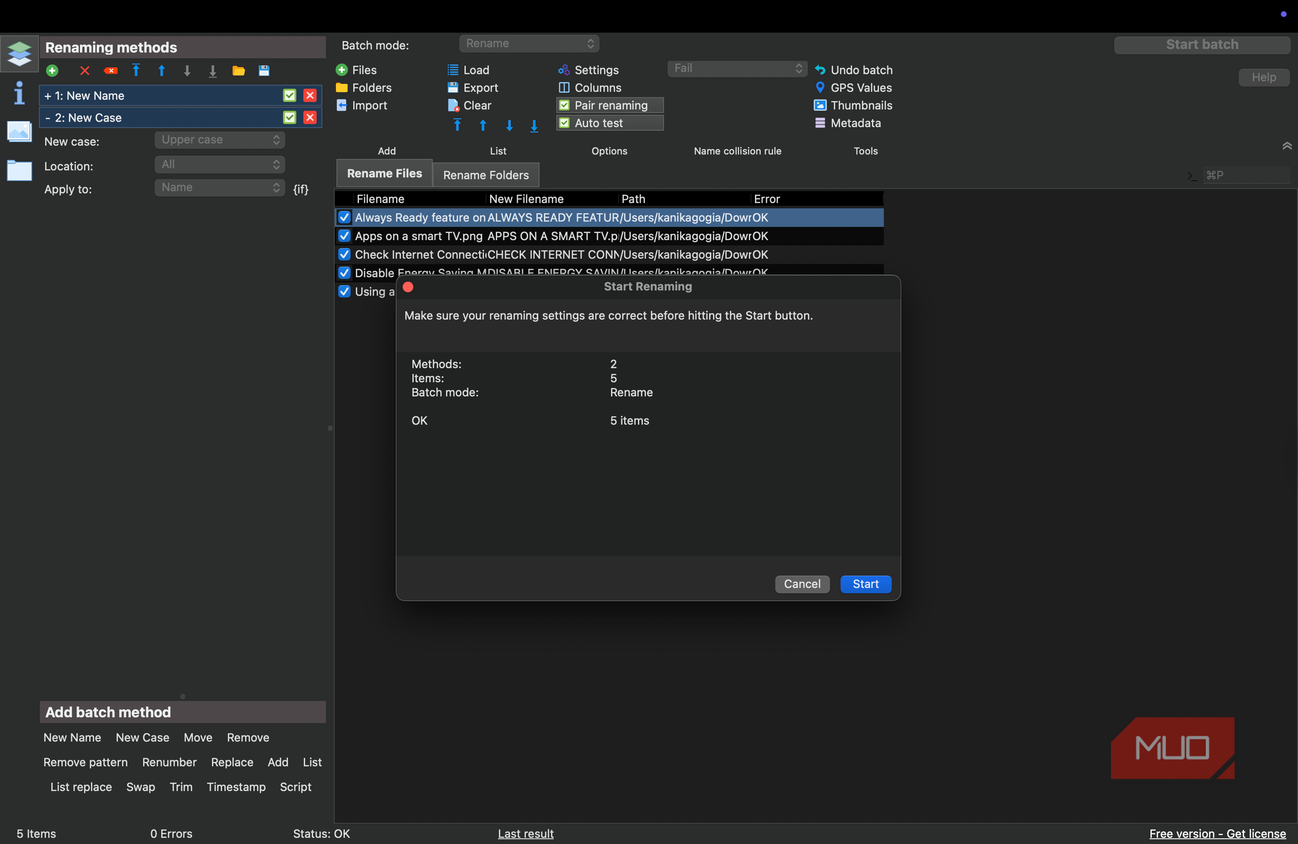The width and height of the screenshot is (1298, 844).
Task: Click the grey move method down arrow
Action: (187, 71)
